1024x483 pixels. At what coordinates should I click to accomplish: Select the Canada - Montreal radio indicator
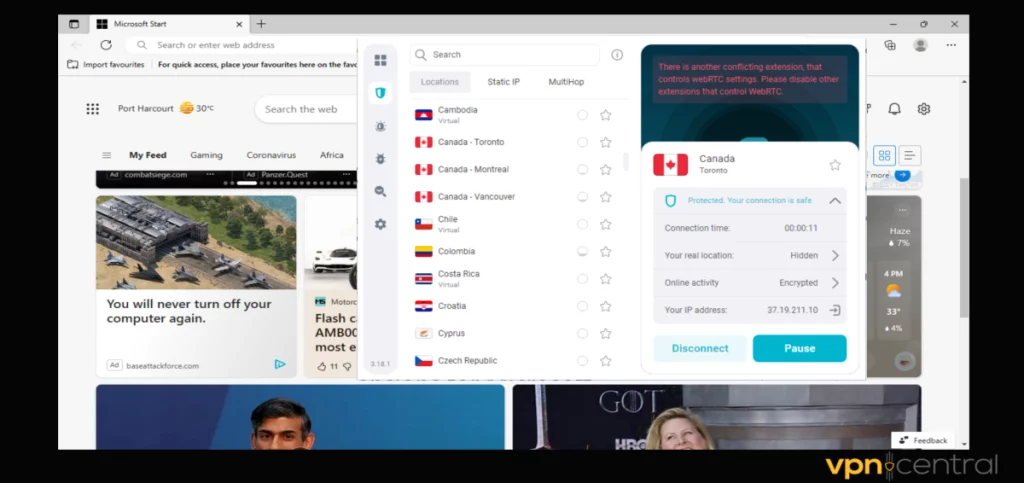click(582, 170)
